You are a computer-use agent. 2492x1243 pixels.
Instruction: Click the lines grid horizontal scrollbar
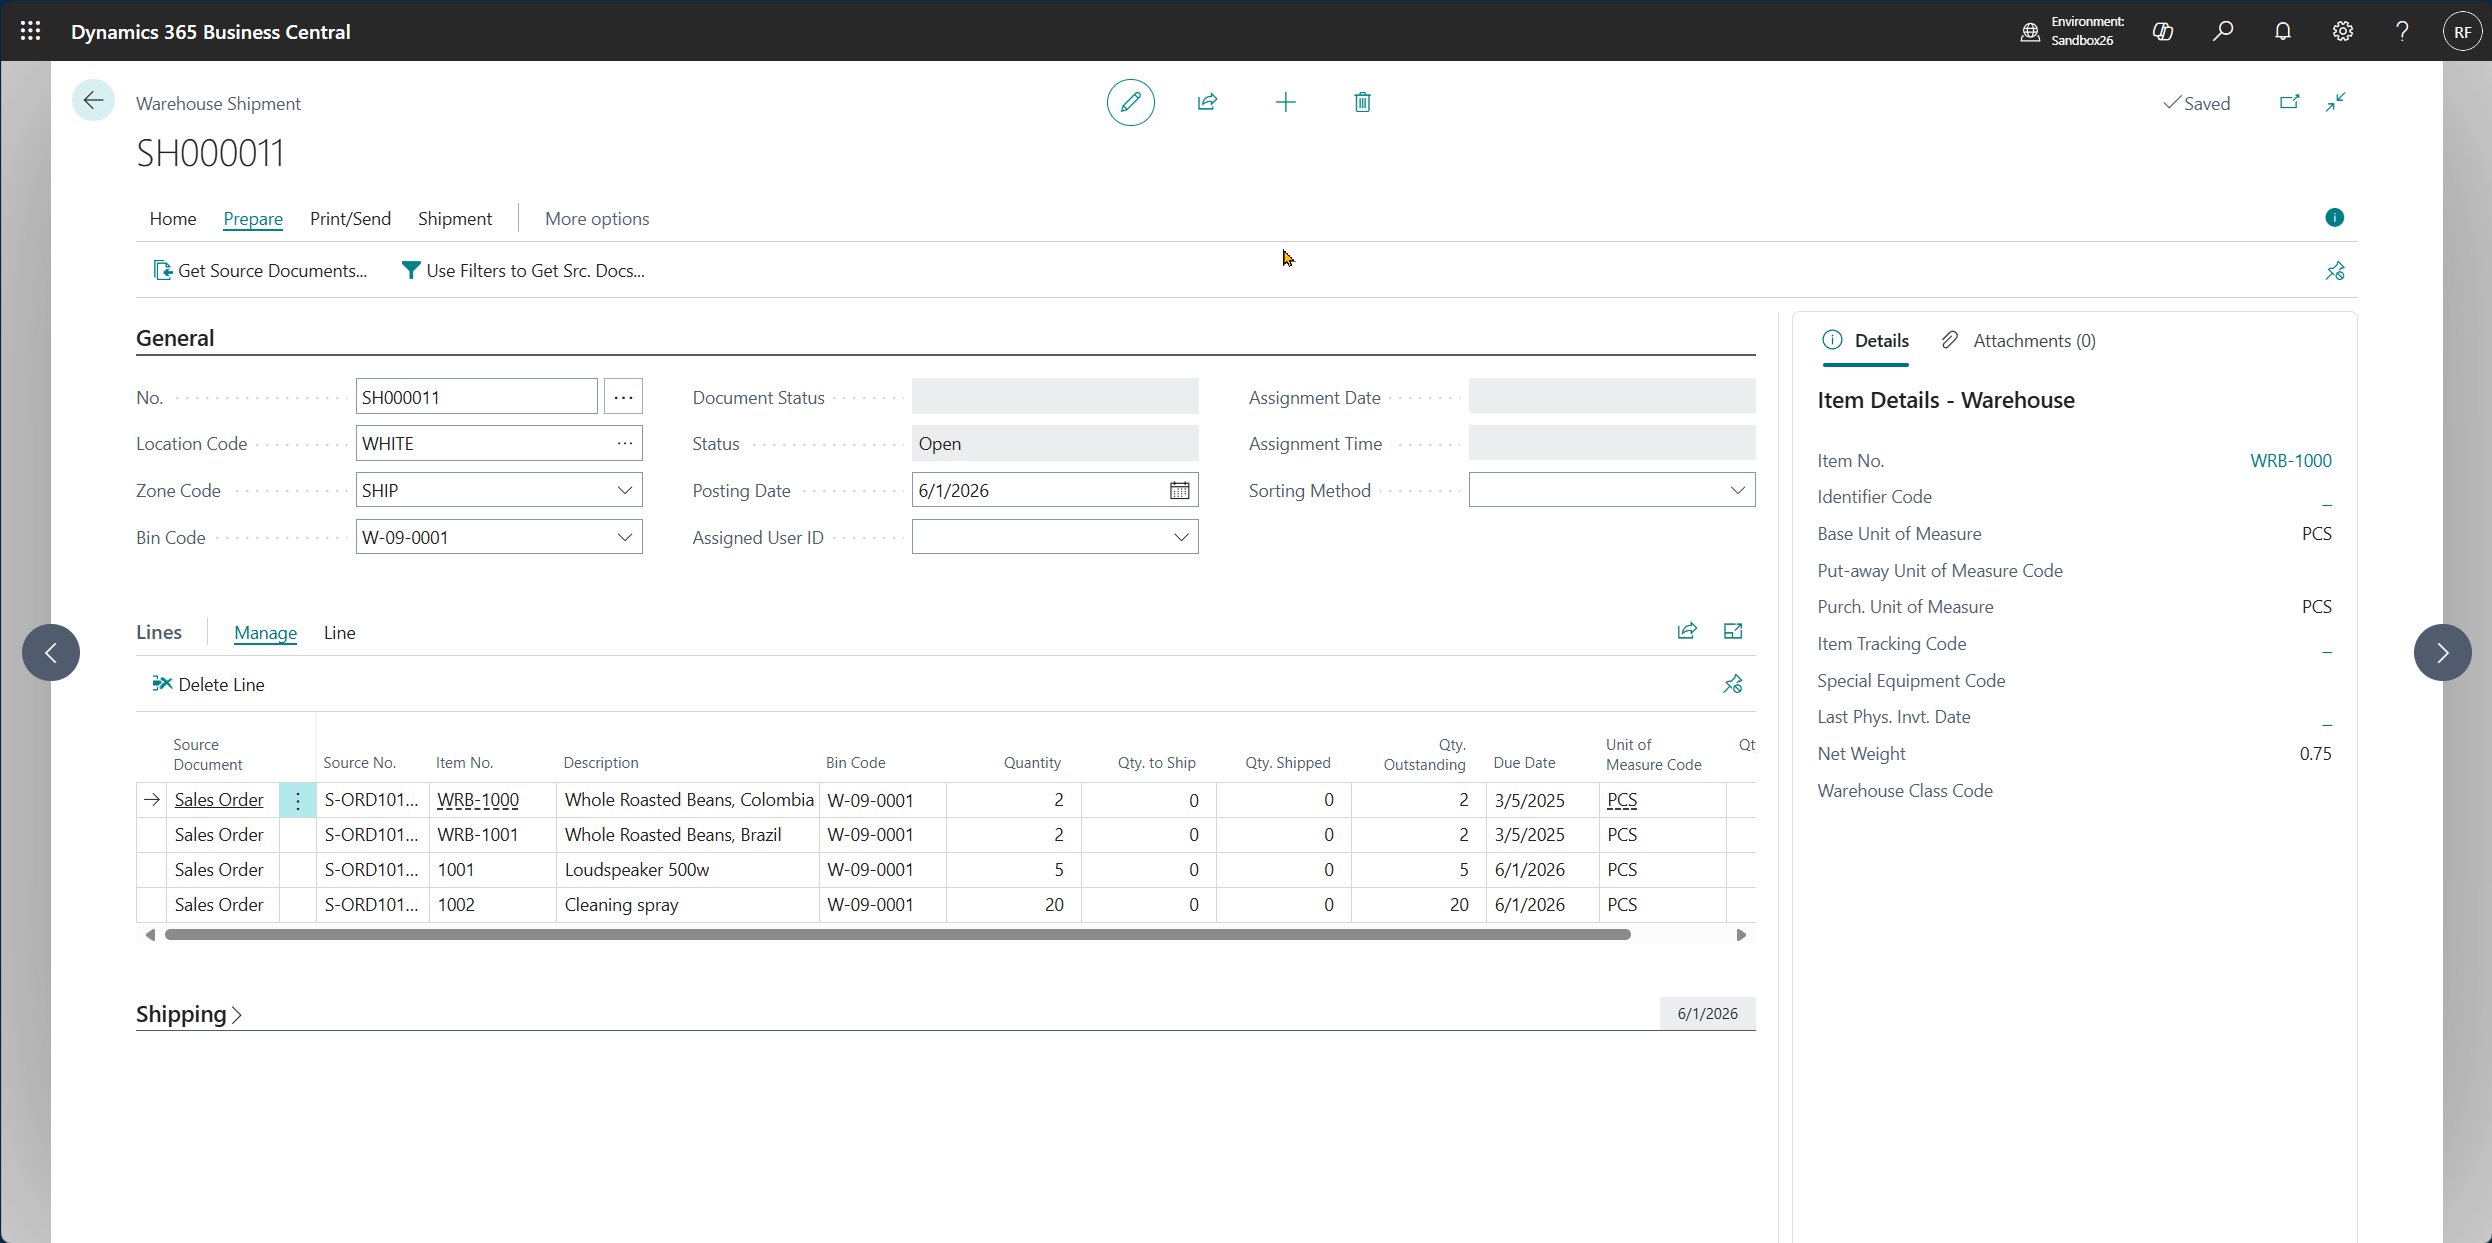[x=897, y=934]
